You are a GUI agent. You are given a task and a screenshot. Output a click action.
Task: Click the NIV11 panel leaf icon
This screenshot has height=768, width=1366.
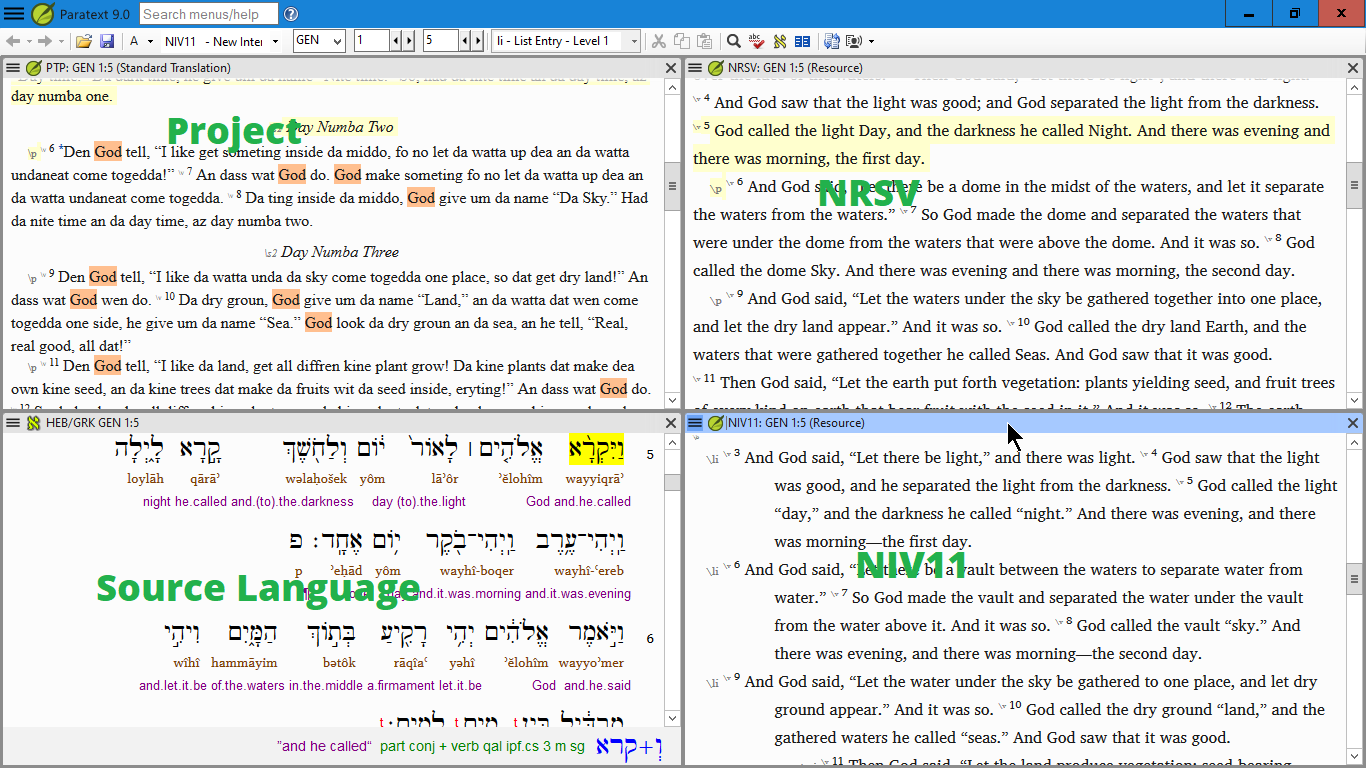pyautogui.click(x=716, y=423)
